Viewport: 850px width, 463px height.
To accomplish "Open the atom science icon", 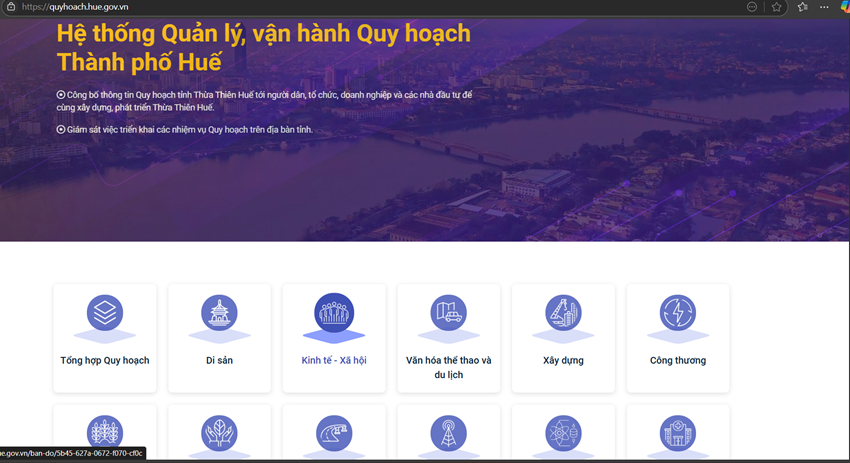I will (x=563, y=433).
